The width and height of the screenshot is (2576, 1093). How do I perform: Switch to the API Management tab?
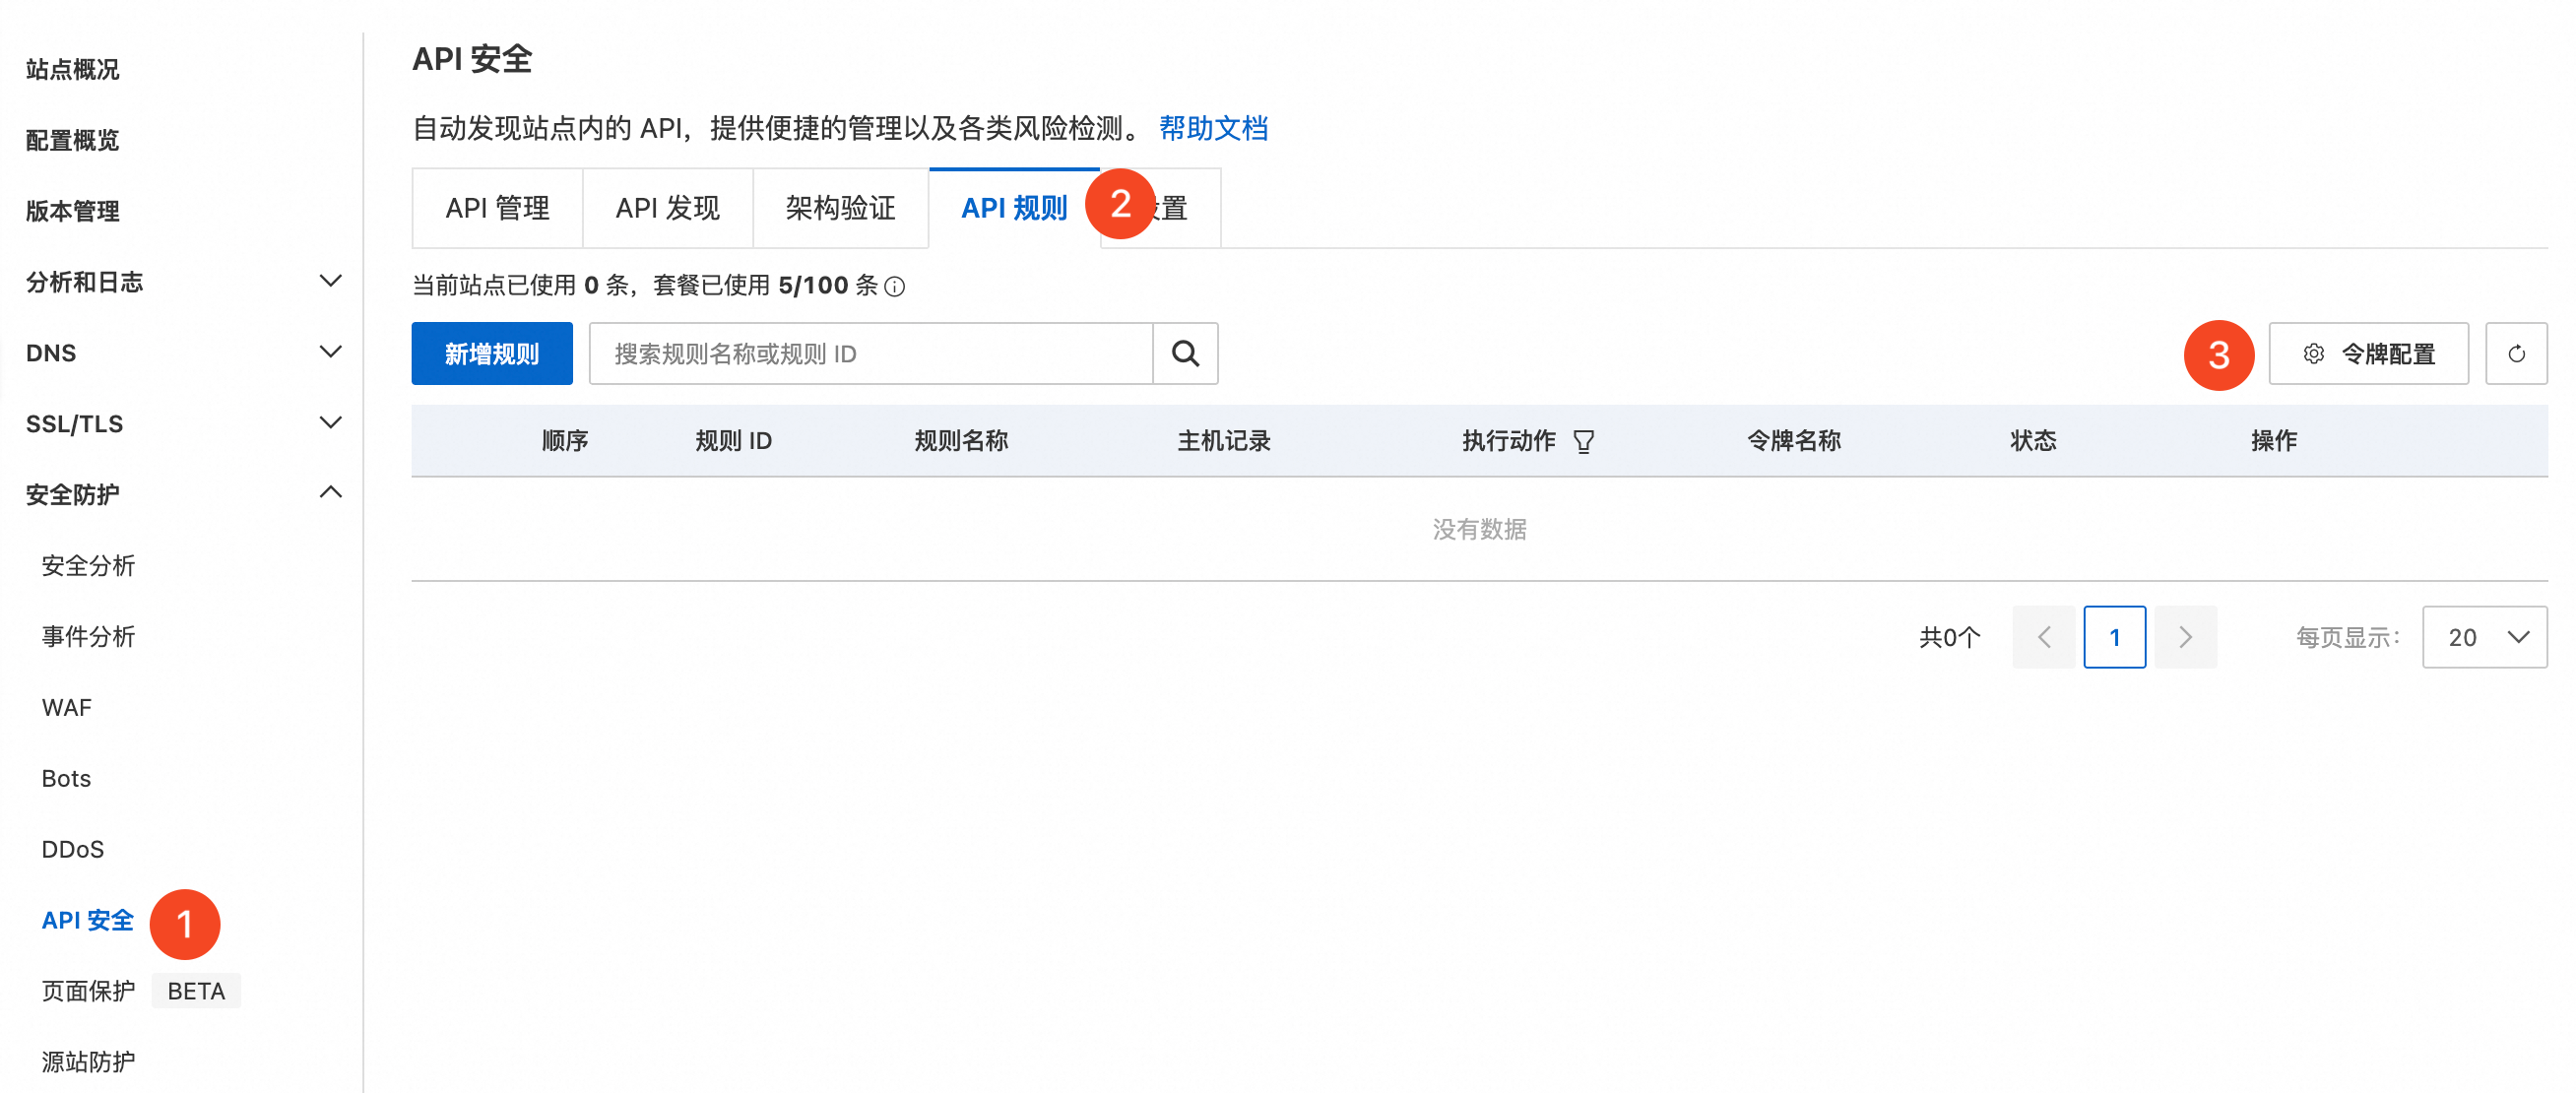(x=497, y=208)
